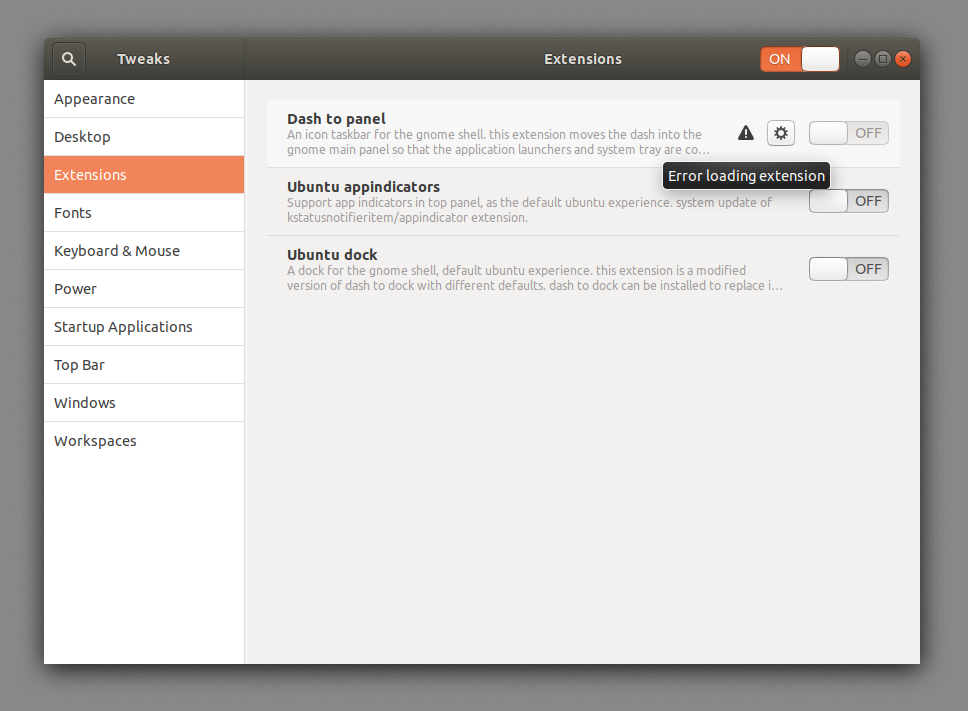Click the Ubuntu dock title
The width and height of the screenshot is (968, 711).
point(332,254)
